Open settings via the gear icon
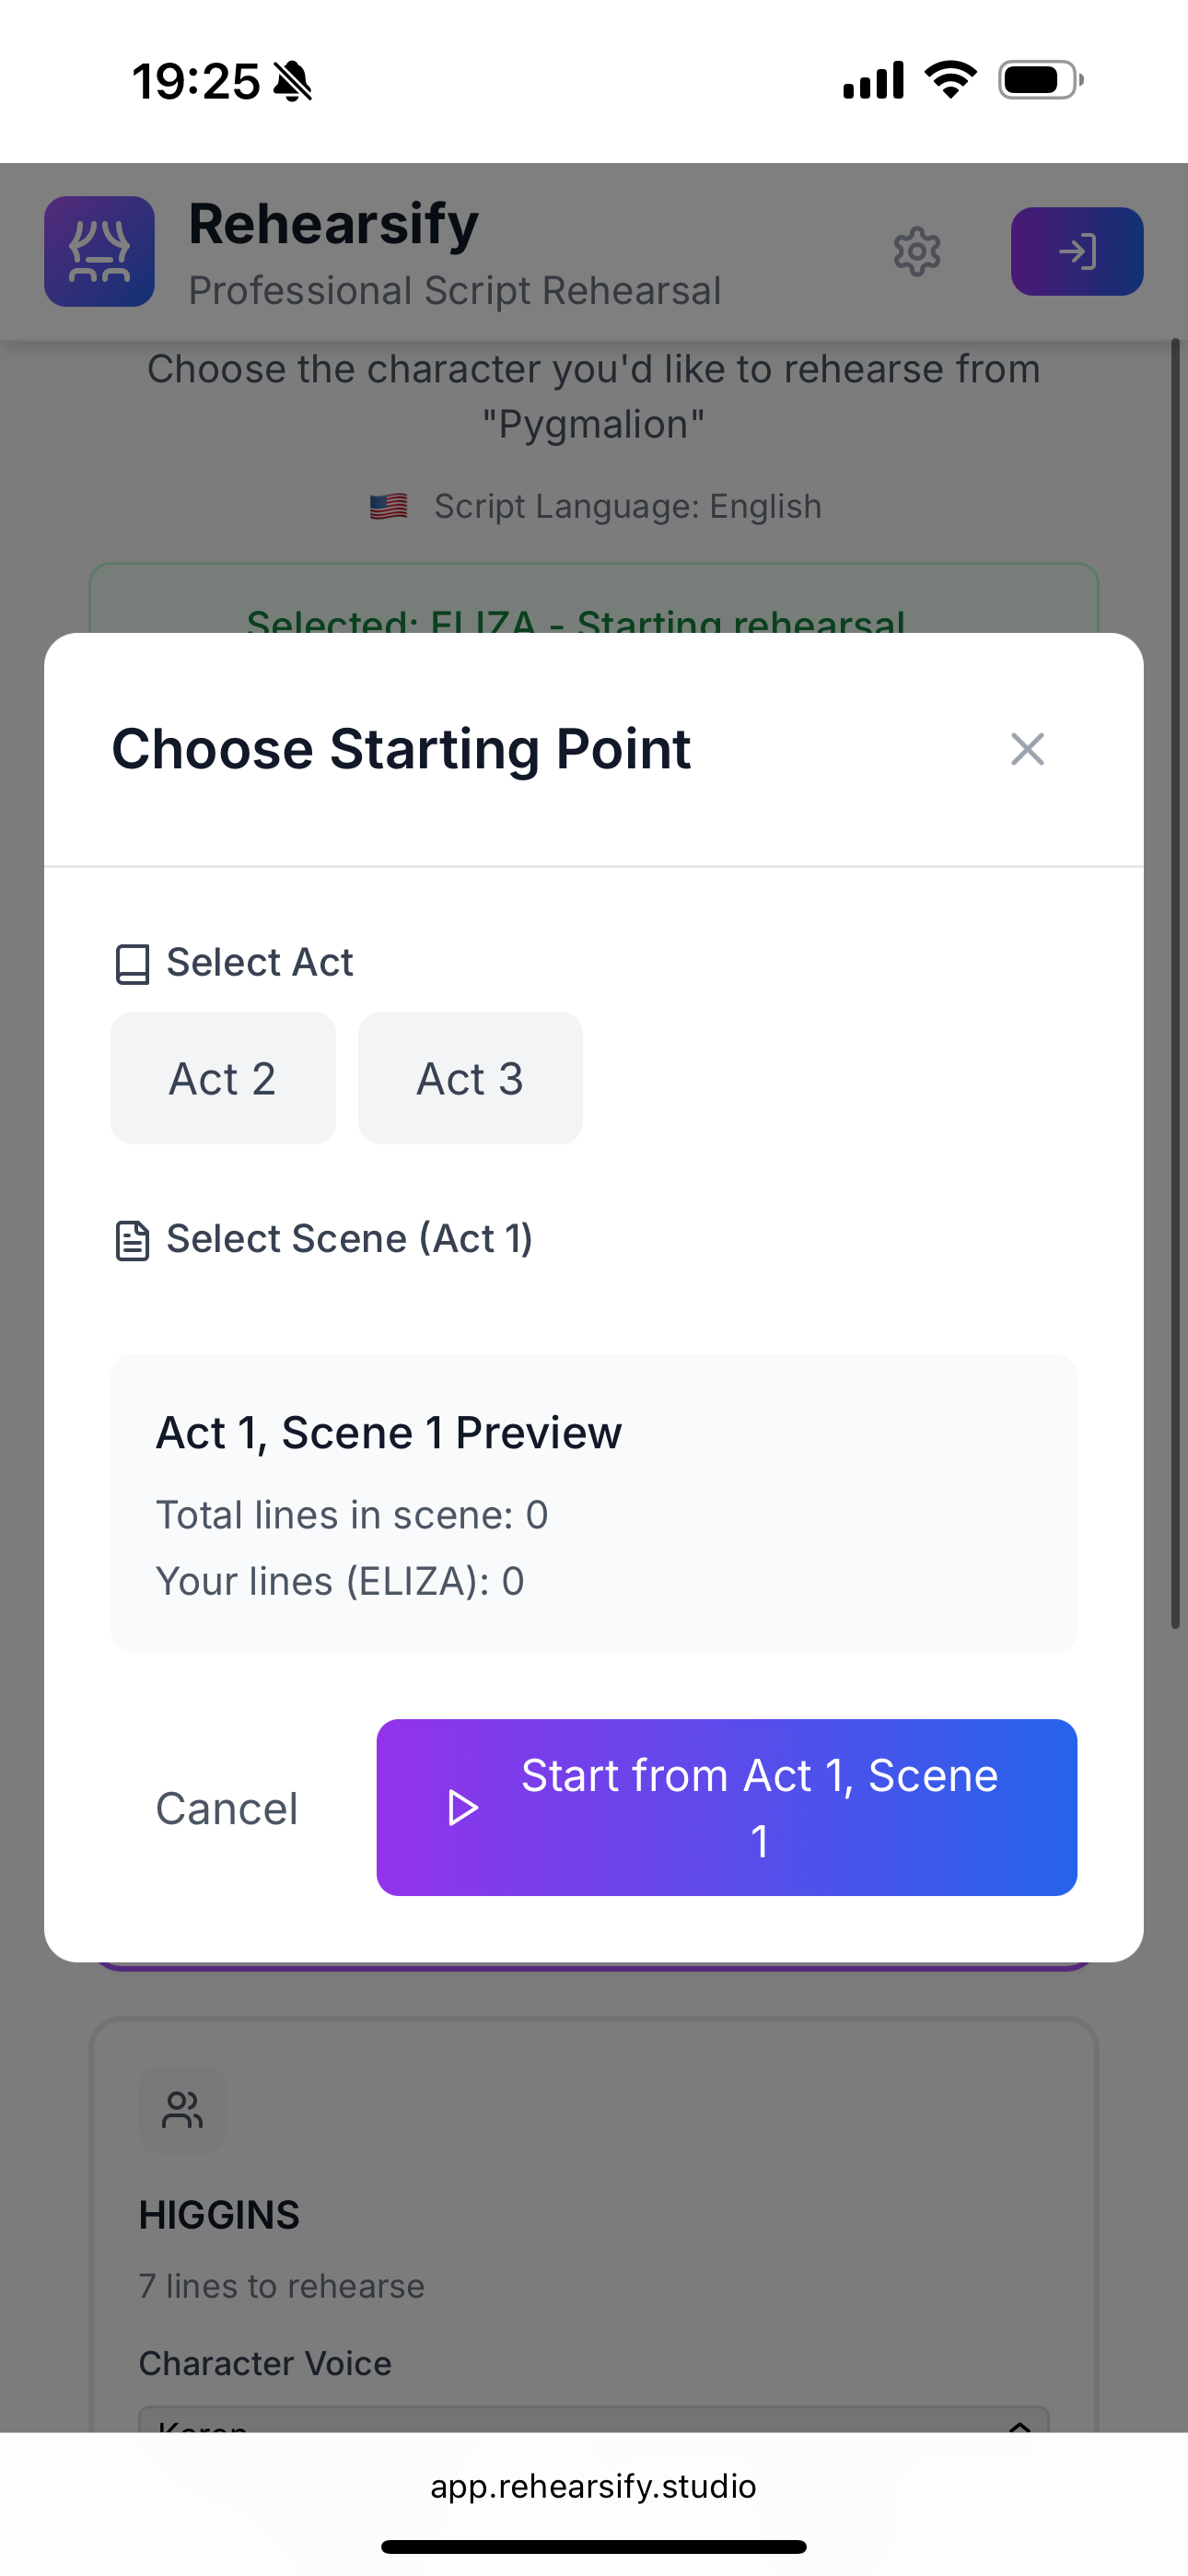 pos(916,251)
